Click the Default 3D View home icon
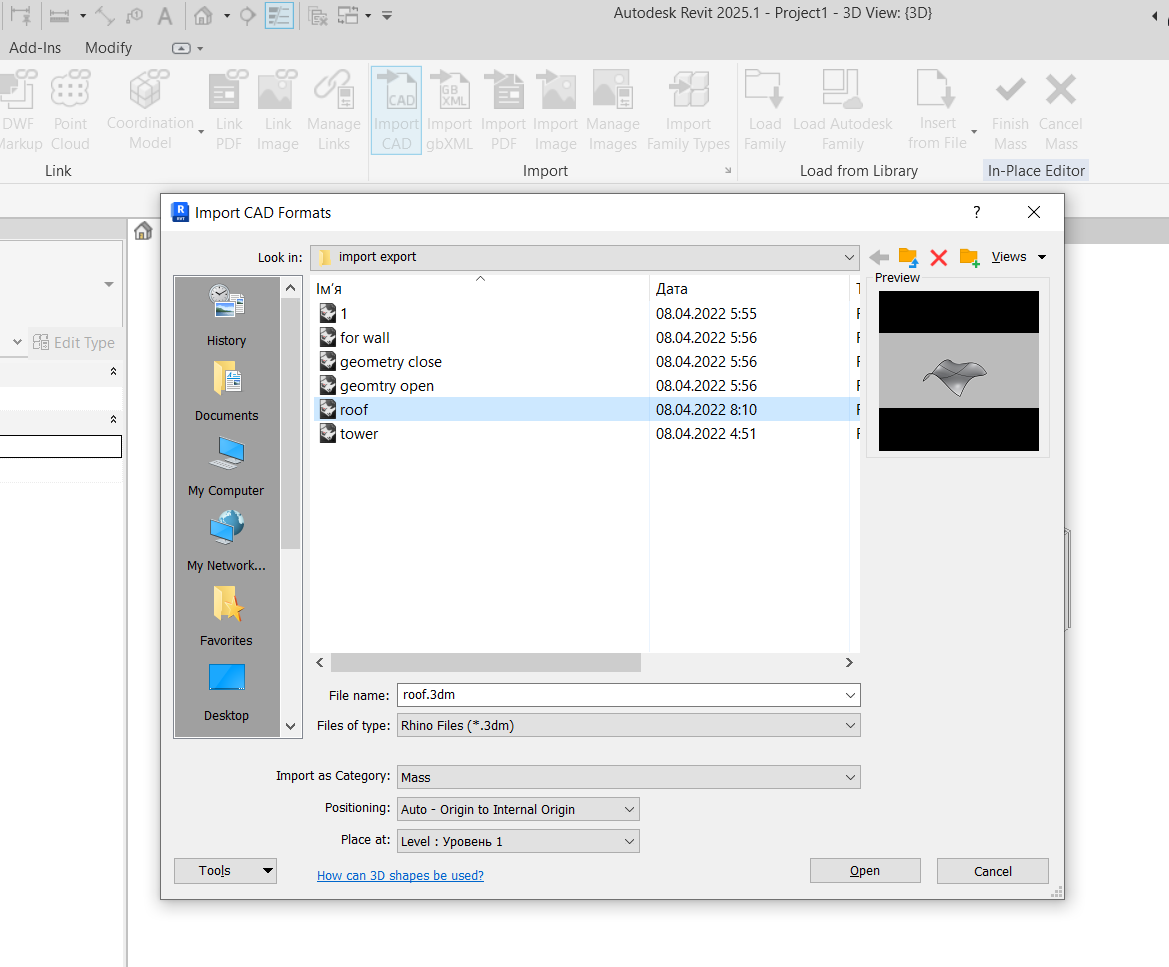This screenshot has width=1169, height=967. click(203, 16)
